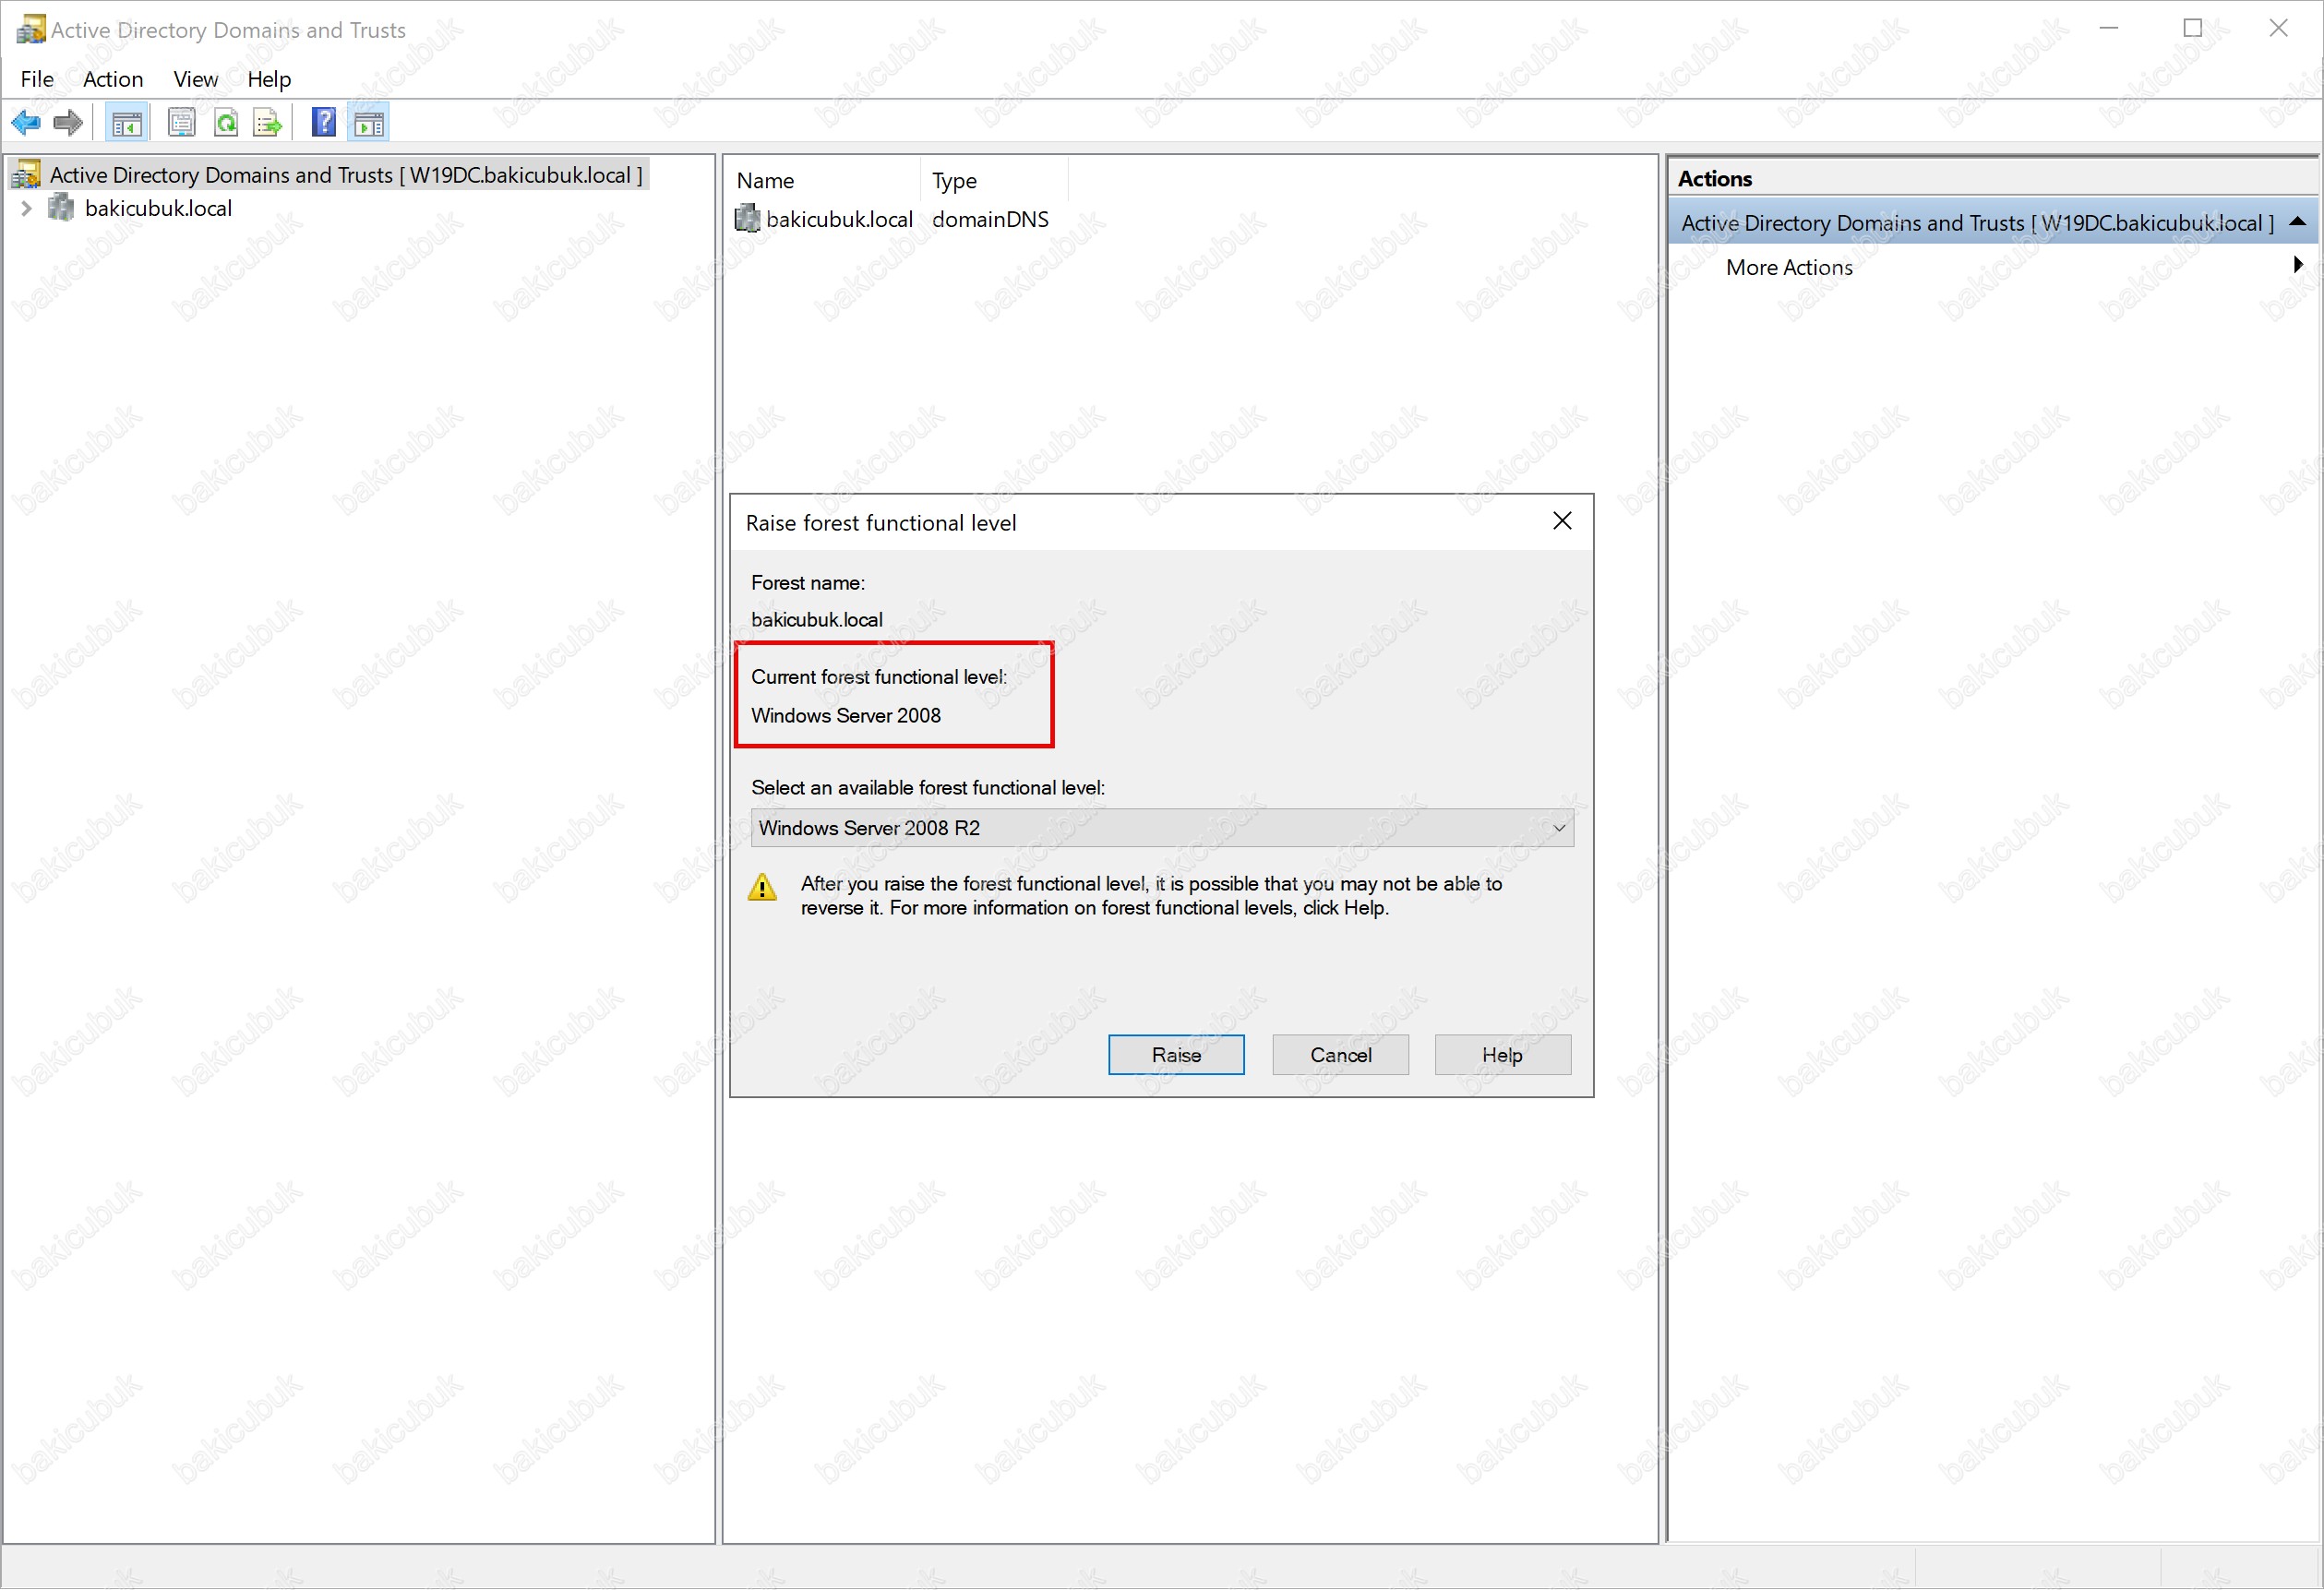Viewport: 2324px width, 1590px height.
Task: Close the Raise forest functional level dialog
Action: [1562, 521]
